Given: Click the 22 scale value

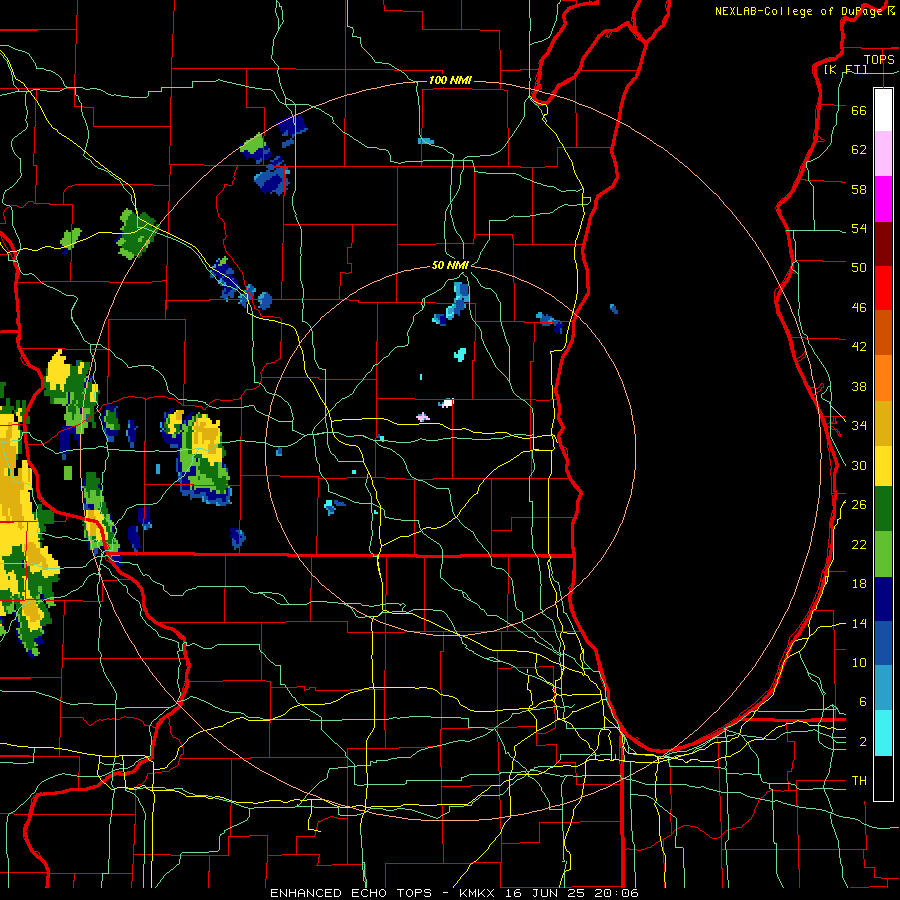Looking at the screenshot, I should click(859, 545).
